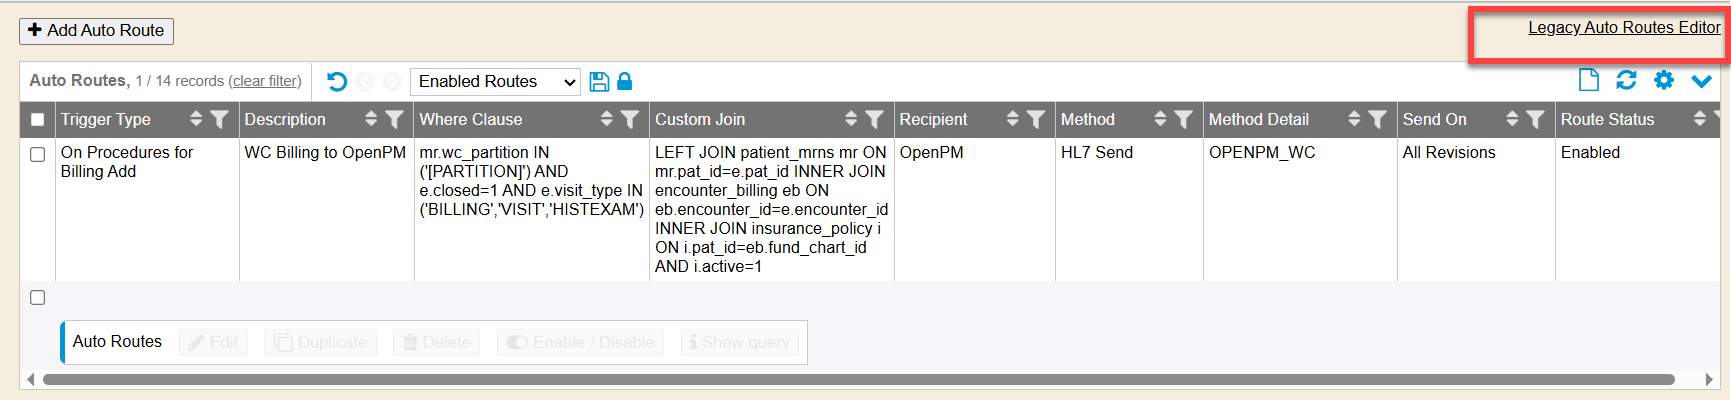This screenshot has width=1731, height=400.
Task: Click the Add Auto Route button
Action: click(96, 31)
